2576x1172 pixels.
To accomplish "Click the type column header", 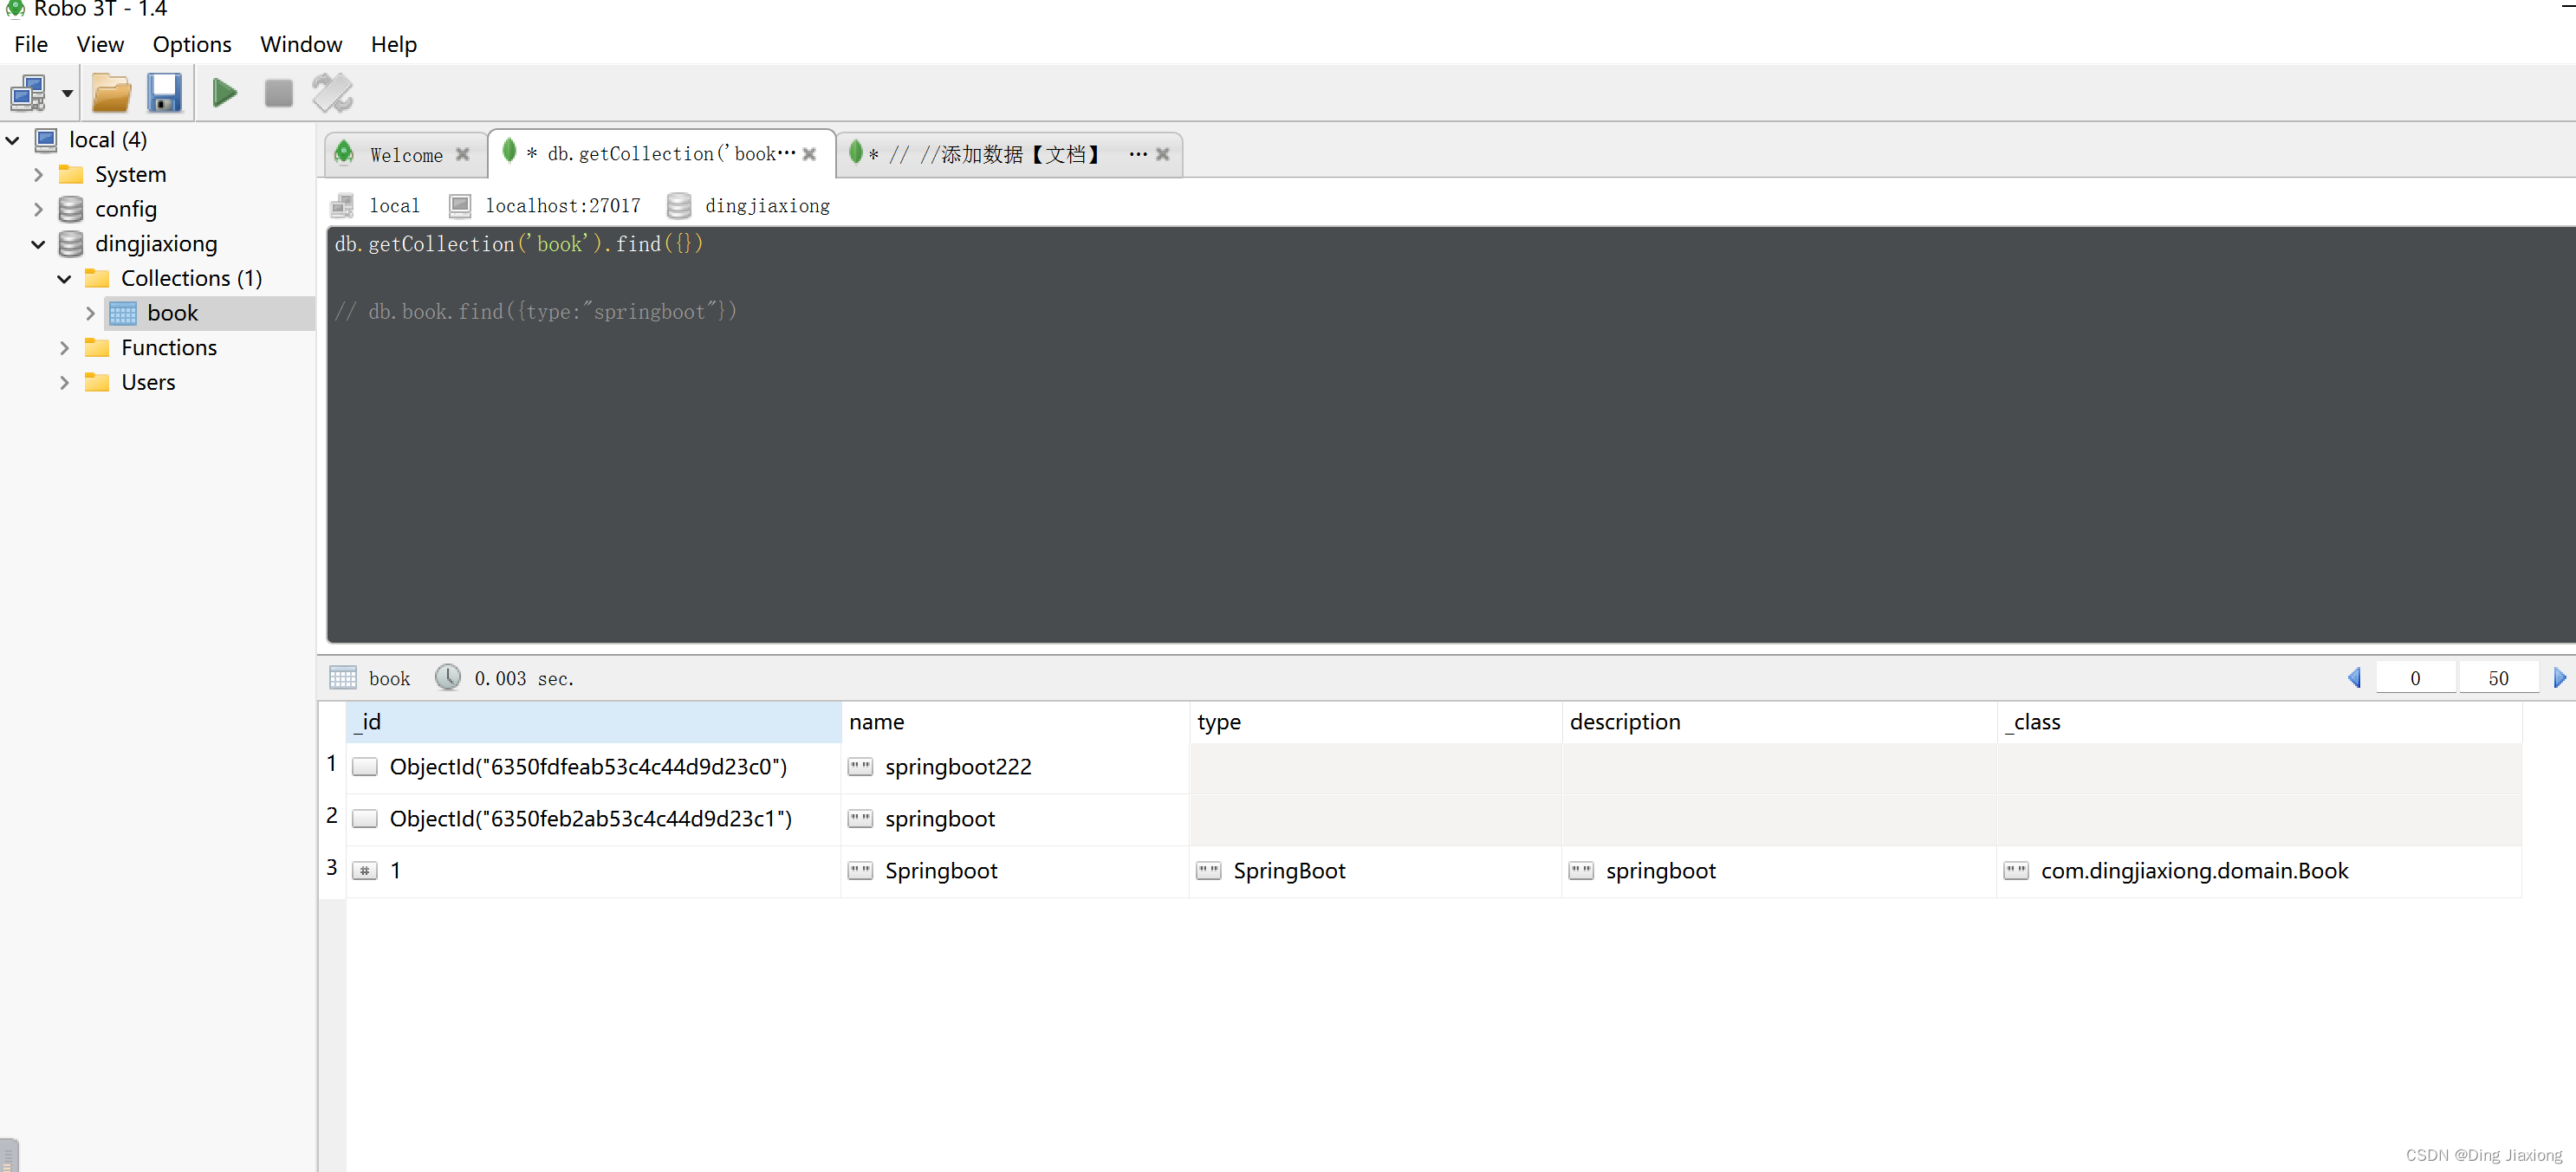I will 1376,722.
